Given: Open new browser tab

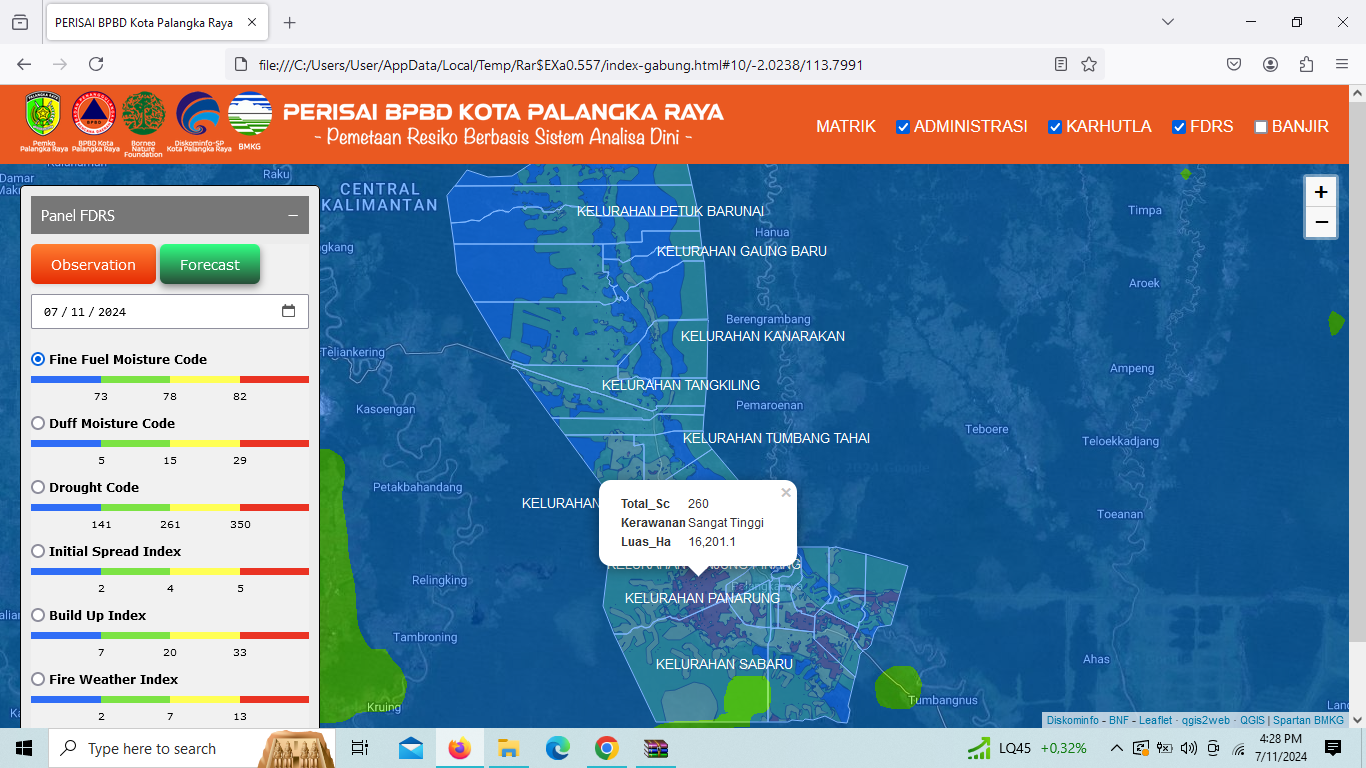Looking at the screenshot, I should tap(290, 22).
